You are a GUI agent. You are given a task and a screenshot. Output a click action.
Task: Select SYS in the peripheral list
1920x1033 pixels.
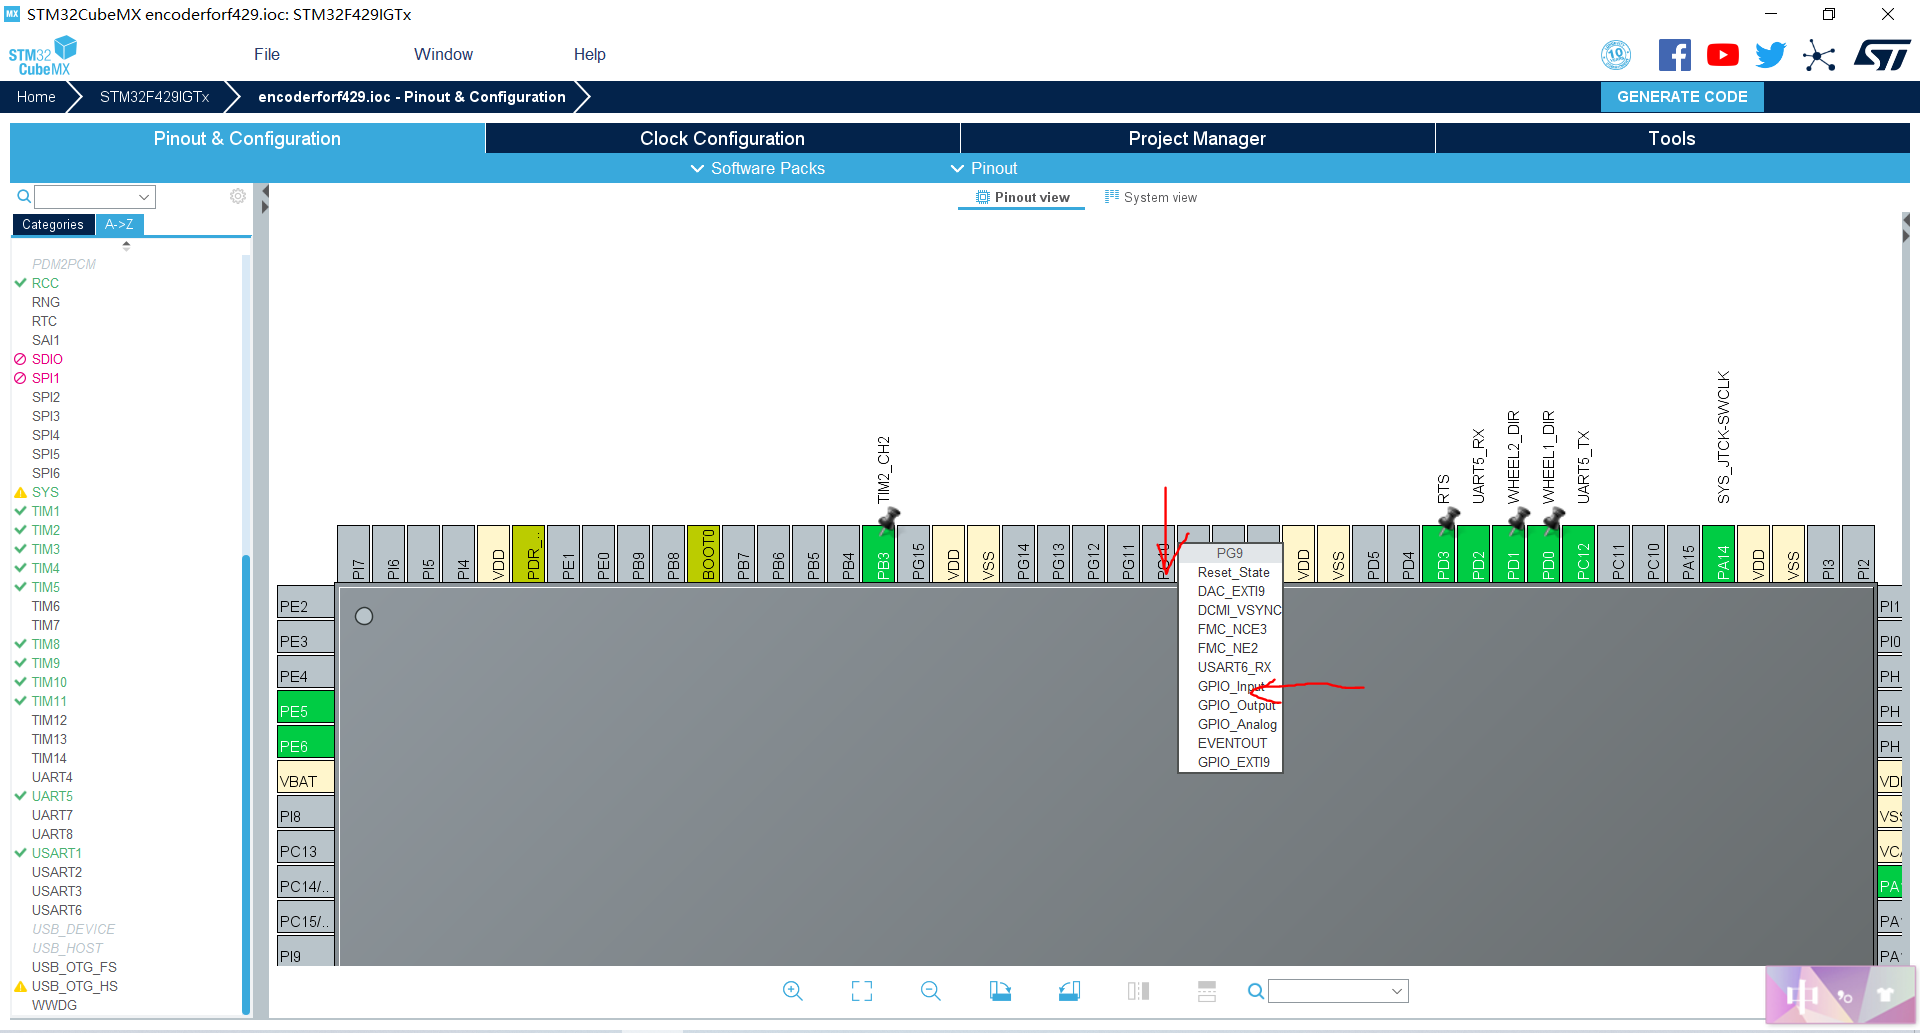tap(45, 492)
